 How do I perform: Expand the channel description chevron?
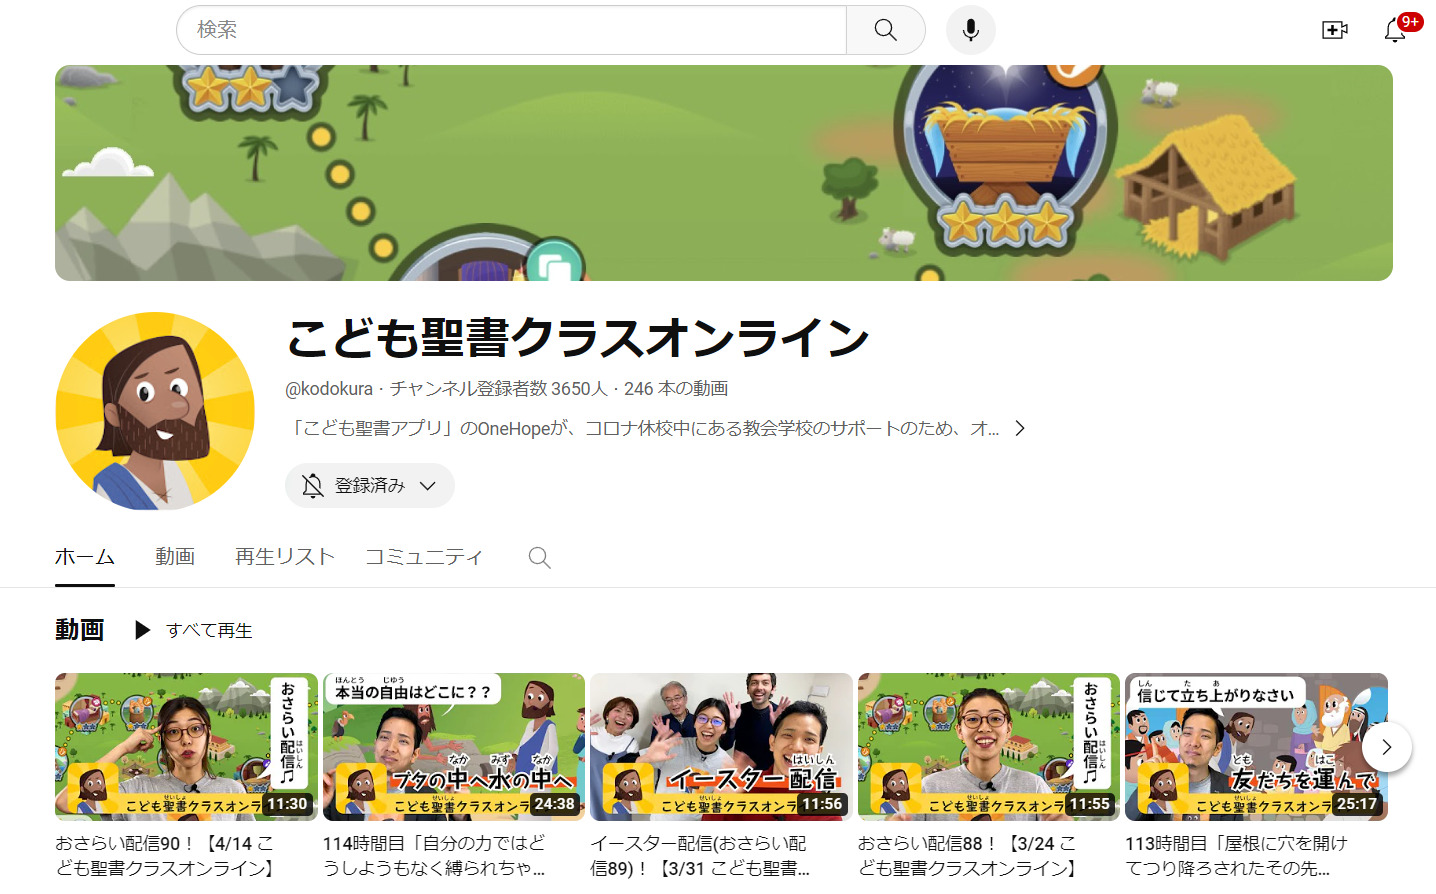[1020, 428]
